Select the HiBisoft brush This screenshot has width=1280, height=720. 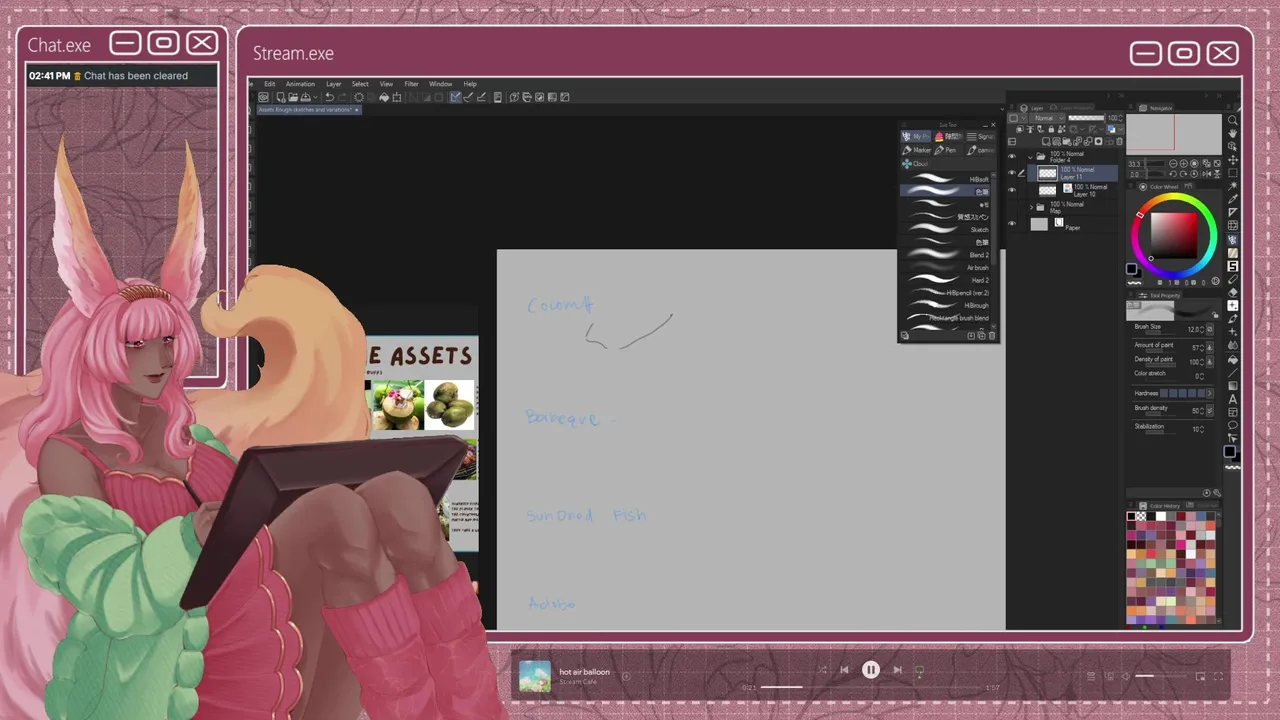946,179
